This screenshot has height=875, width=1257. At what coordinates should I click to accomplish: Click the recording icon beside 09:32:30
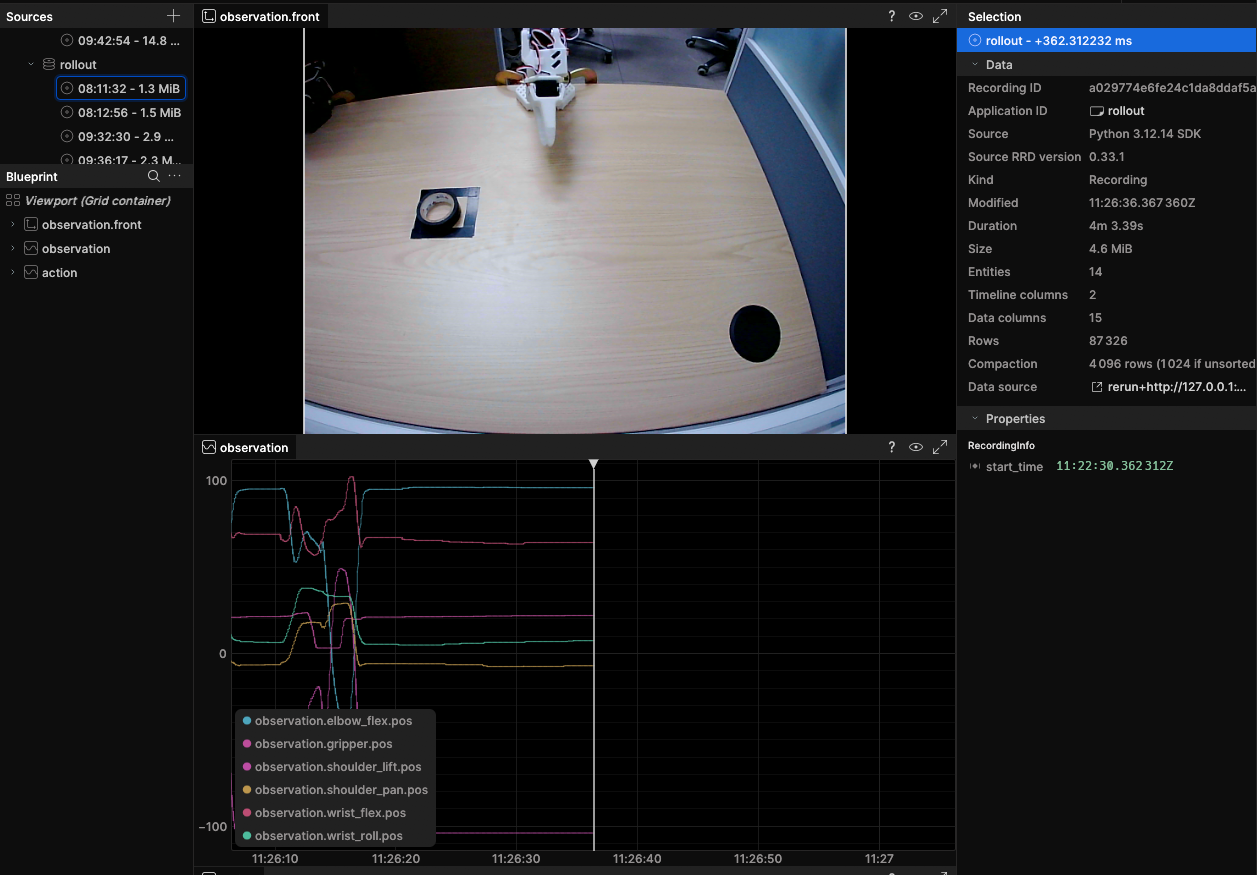click(67, 136)
